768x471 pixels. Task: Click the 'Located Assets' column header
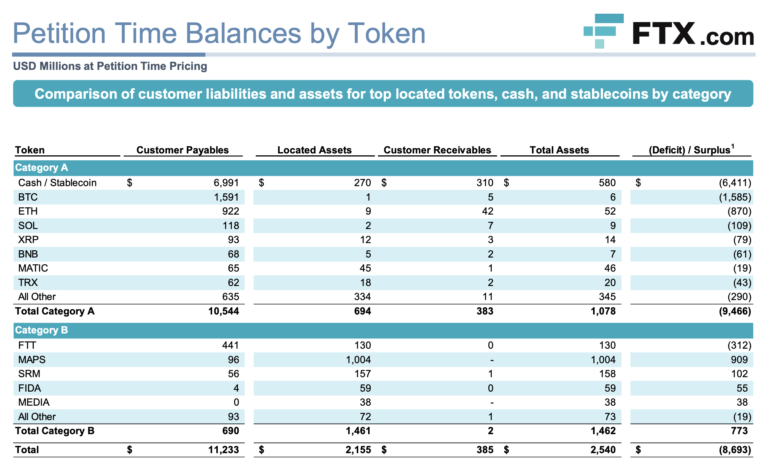(x=314, y=150)
